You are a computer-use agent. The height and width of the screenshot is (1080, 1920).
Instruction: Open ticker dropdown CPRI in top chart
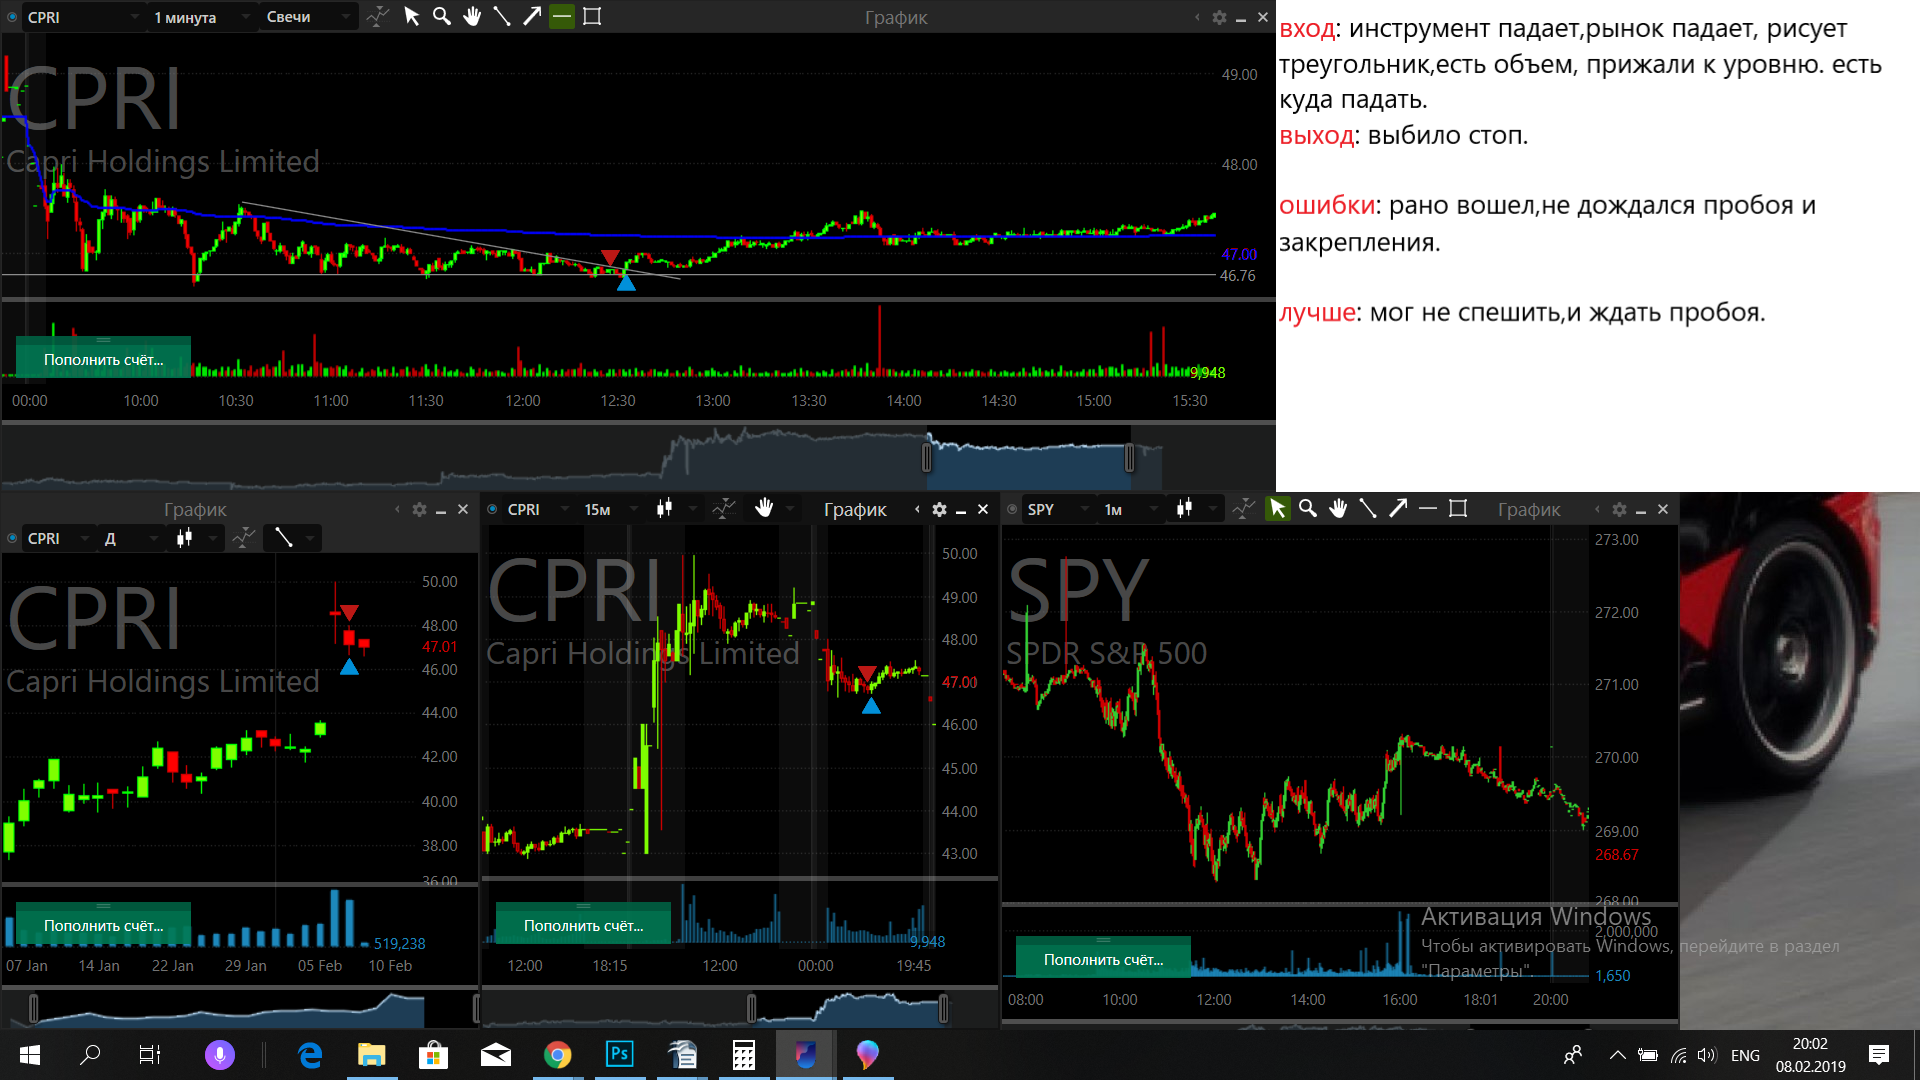tap(84, 17)
